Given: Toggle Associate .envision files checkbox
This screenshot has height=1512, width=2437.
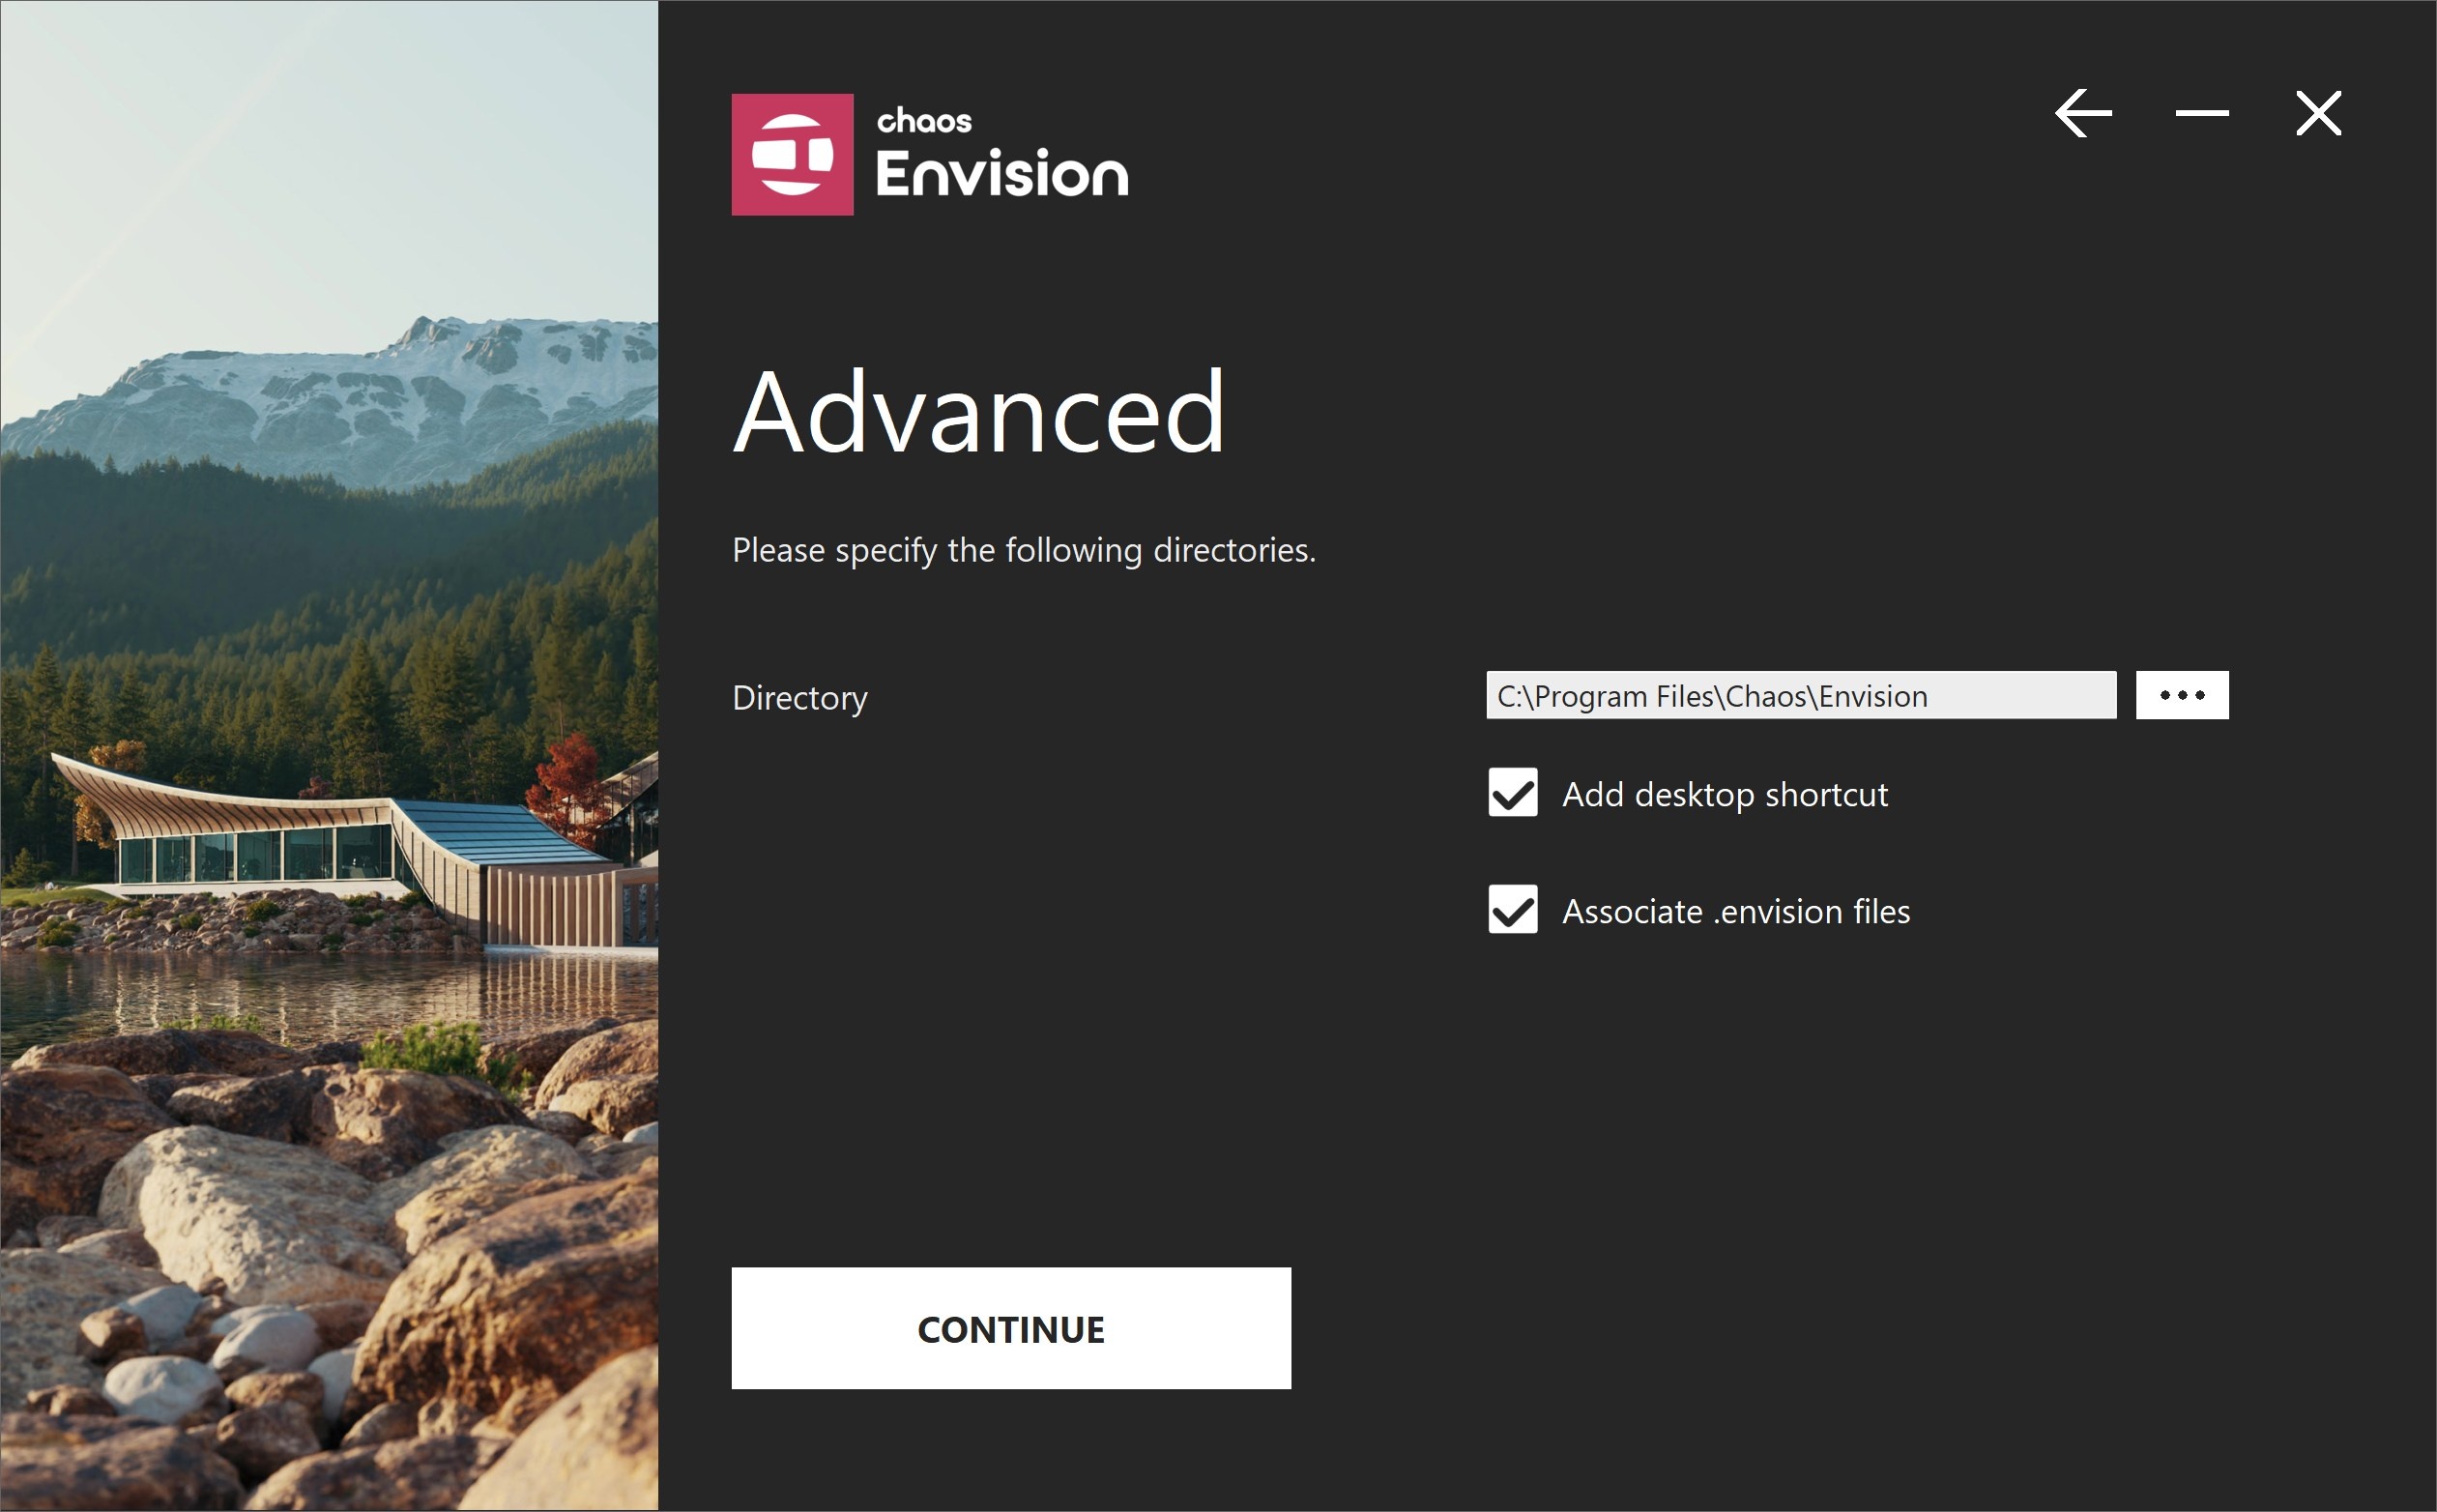Looking at the screenshot, I should (x=1513, y=909).
